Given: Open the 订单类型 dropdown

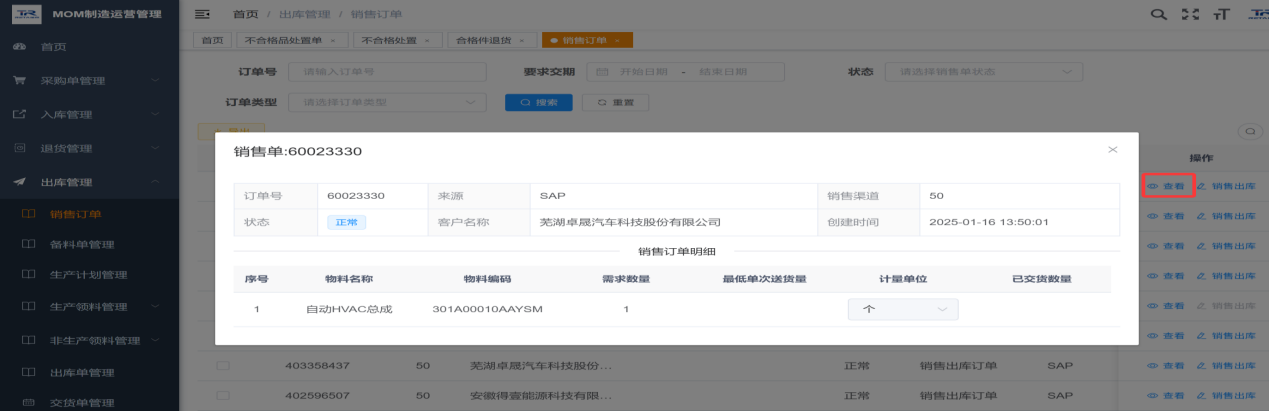Looking at the screenshot, I should pos(386,102).
